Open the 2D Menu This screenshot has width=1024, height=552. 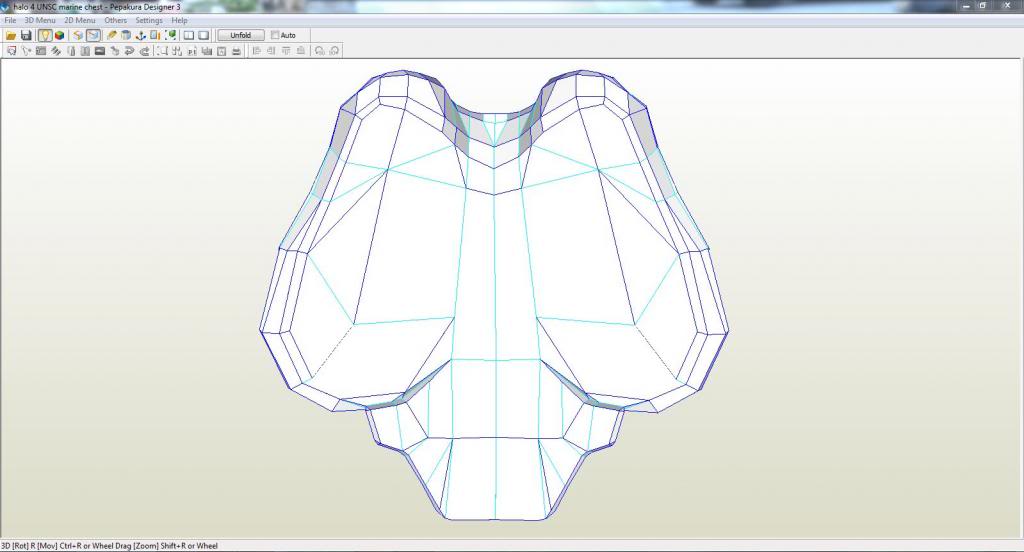coord(80,20)
